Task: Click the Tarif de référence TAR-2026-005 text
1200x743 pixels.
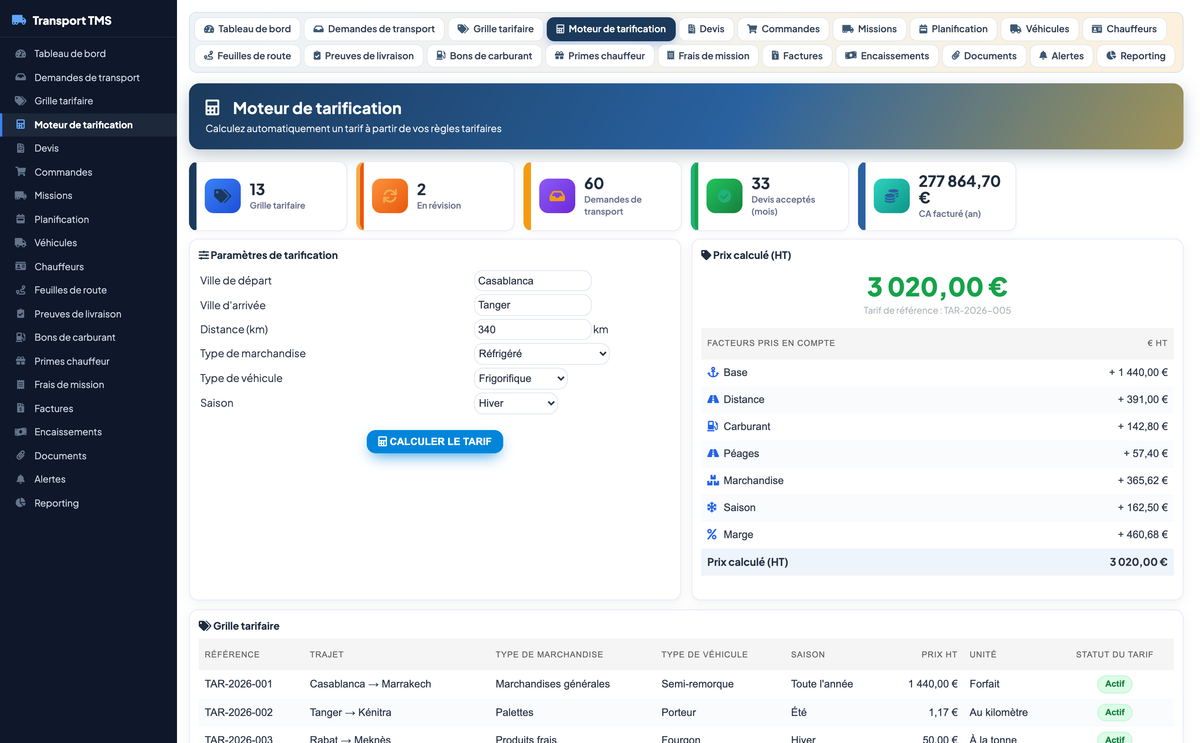Action: coord(937,311)
